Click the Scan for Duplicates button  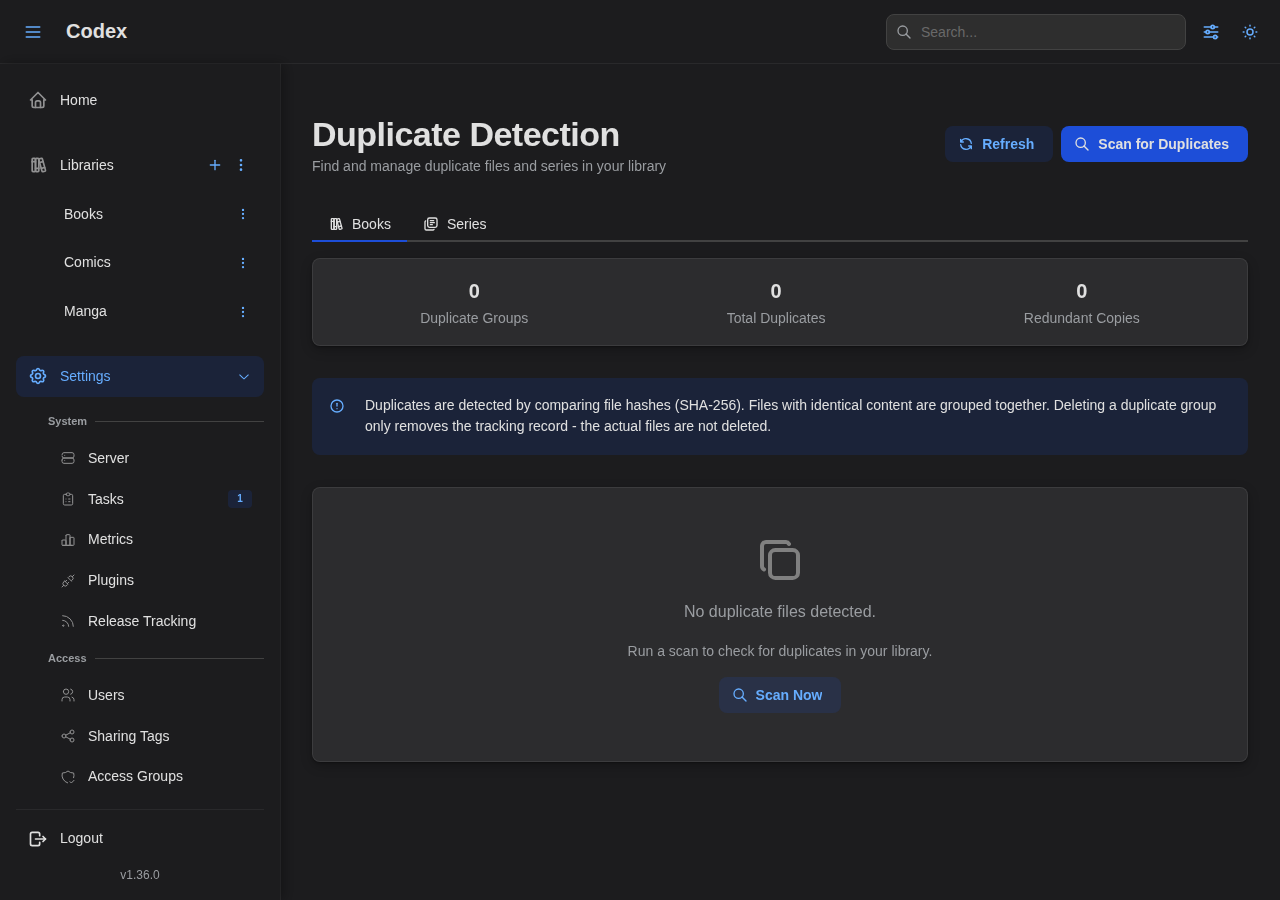[1154, 144]
